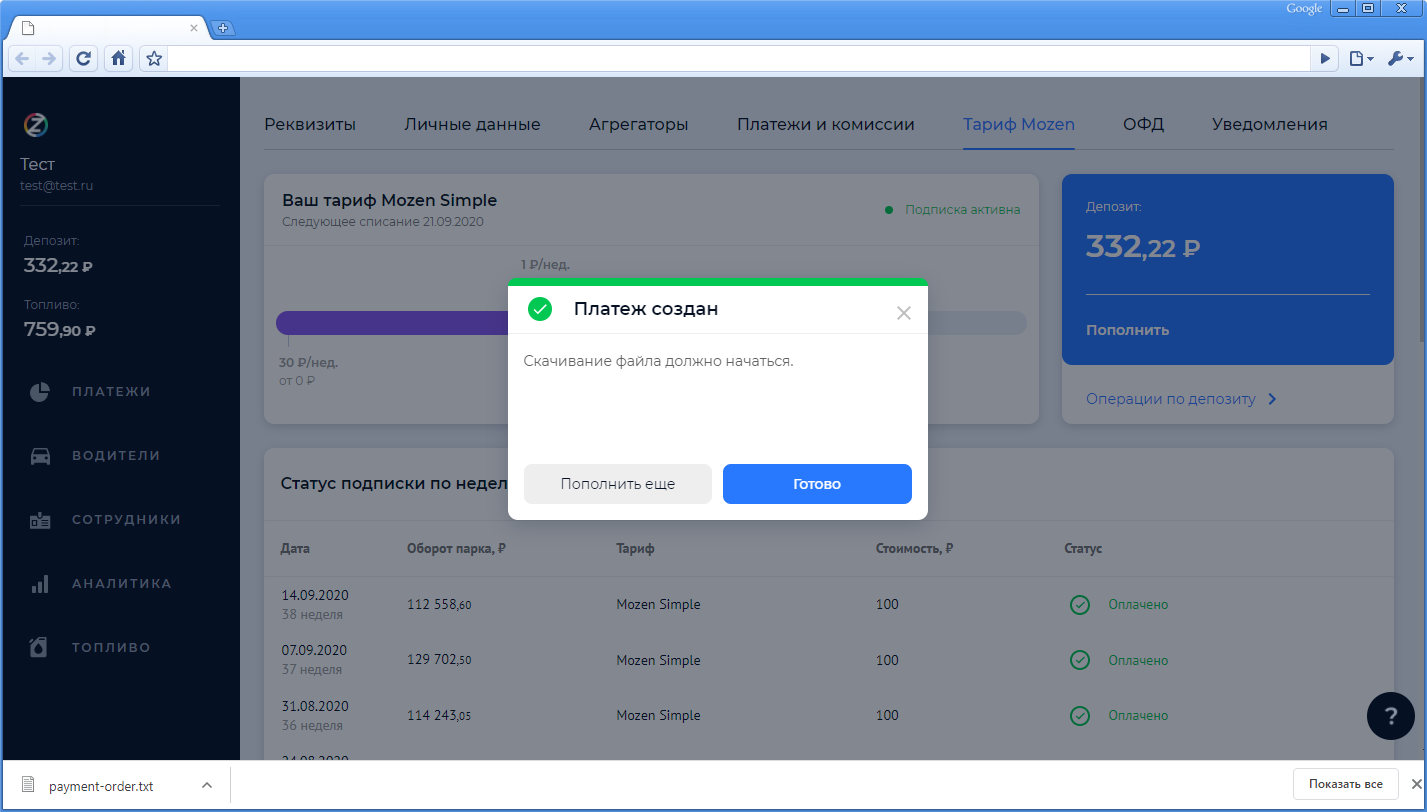Bookmark the page with the star icon
The height and width of the screenshot is (812, 1427).
click(154, 59)
